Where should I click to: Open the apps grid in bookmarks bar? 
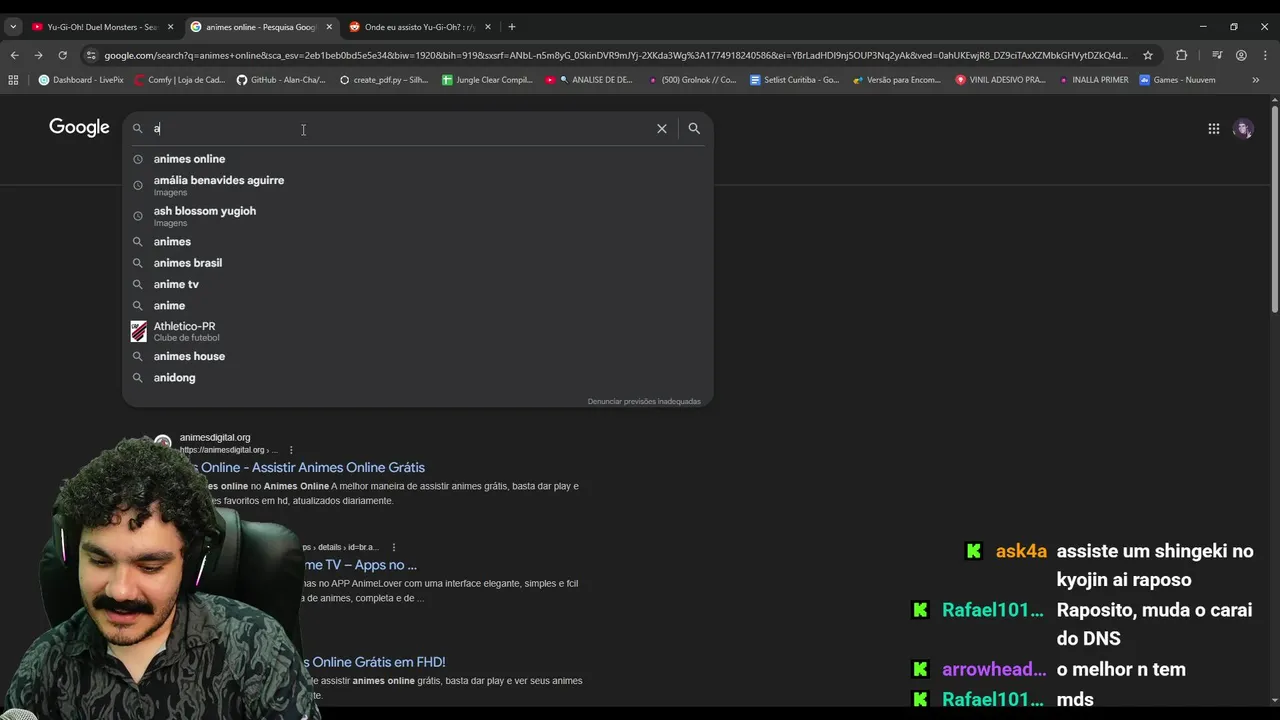(x=13, y=80)
